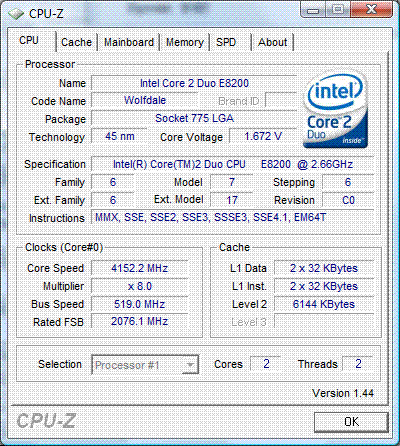The height and width of the screenshot is (446, 400).
Task: Click the OK button
Action: 351,422
